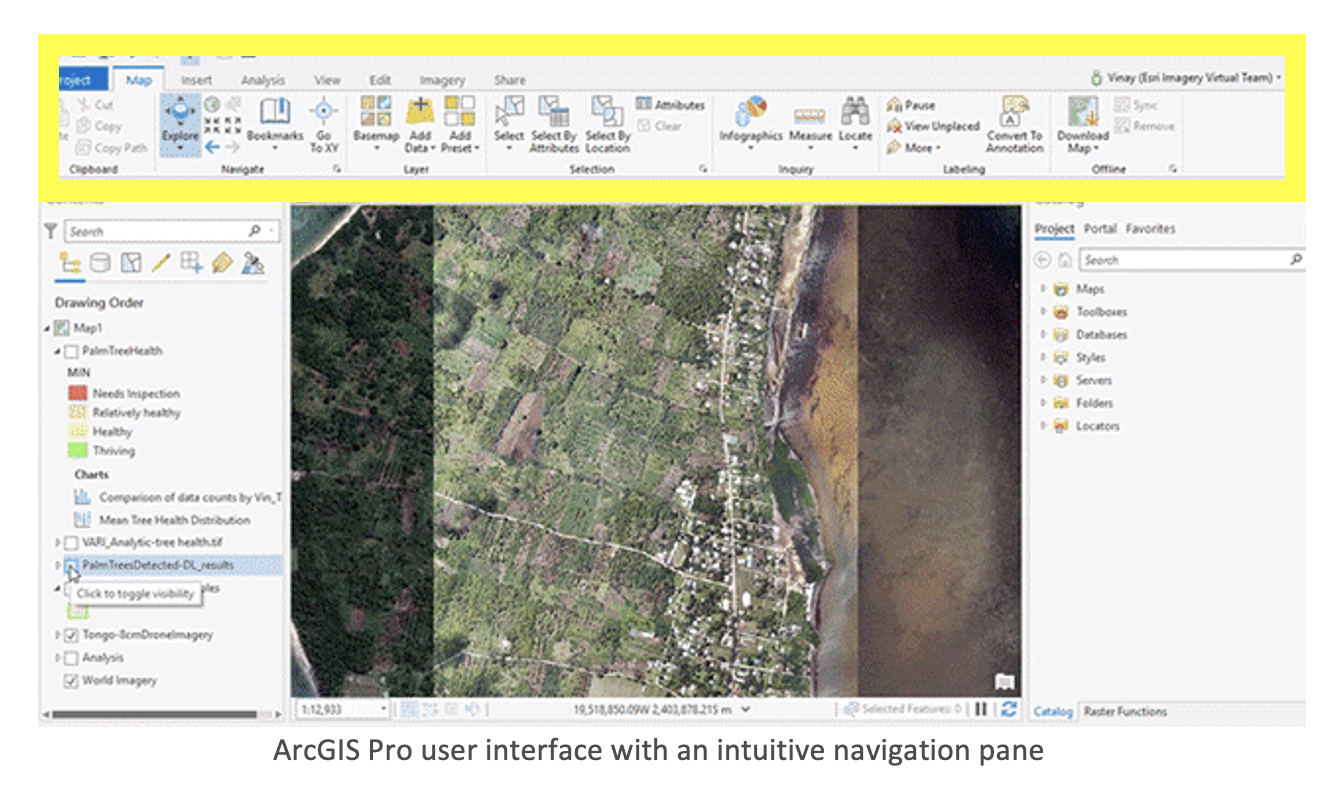Collapse the PalmTreeHealth layer legend
This screenshot has width=1340, height=786.
pos(58,351)
